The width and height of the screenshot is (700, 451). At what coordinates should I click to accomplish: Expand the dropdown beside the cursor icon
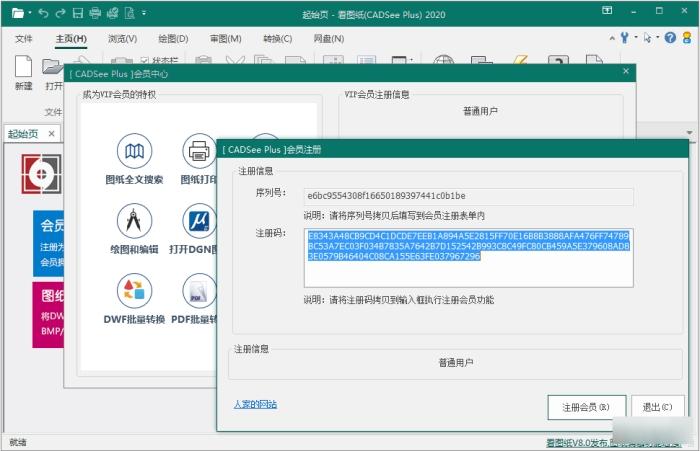(x=658, y=38)
